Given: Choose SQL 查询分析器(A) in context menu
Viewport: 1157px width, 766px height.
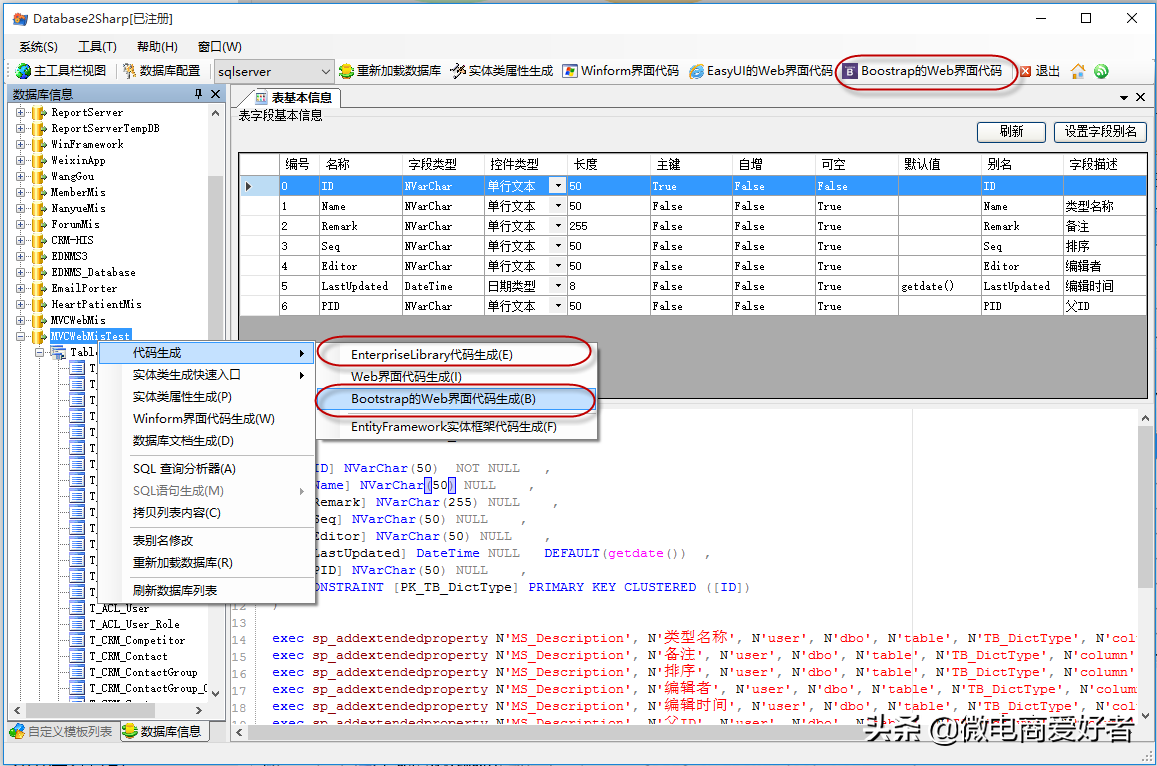Looking at the screenshot, I should click(207, 469).
